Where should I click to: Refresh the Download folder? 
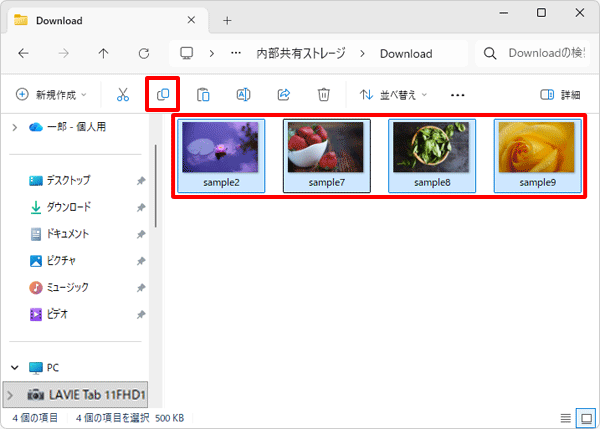coord(144,53)
